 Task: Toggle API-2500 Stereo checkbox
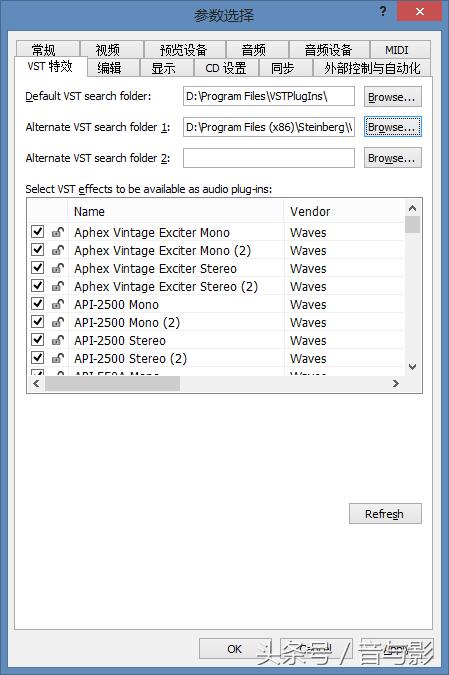pyautogui.click(x=37, y=340)
